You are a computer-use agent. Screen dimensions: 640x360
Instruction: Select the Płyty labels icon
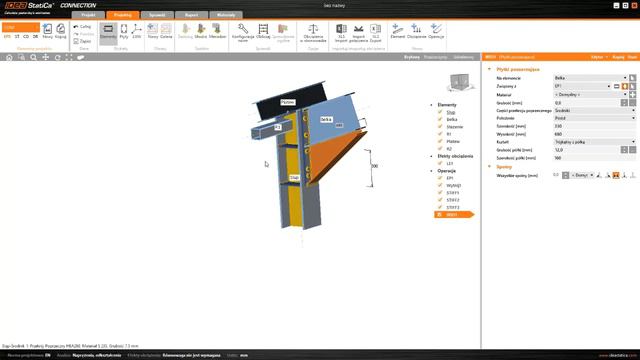124,31
